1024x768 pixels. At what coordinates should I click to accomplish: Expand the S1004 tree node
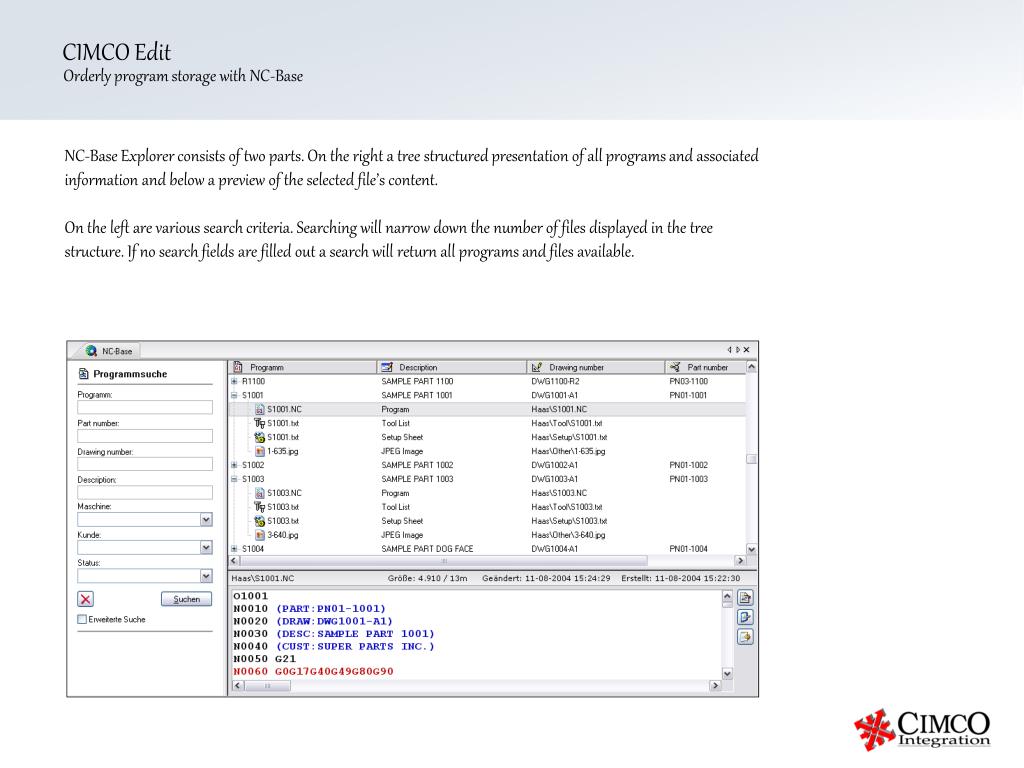pyautogui.click(x=234, y=549)
